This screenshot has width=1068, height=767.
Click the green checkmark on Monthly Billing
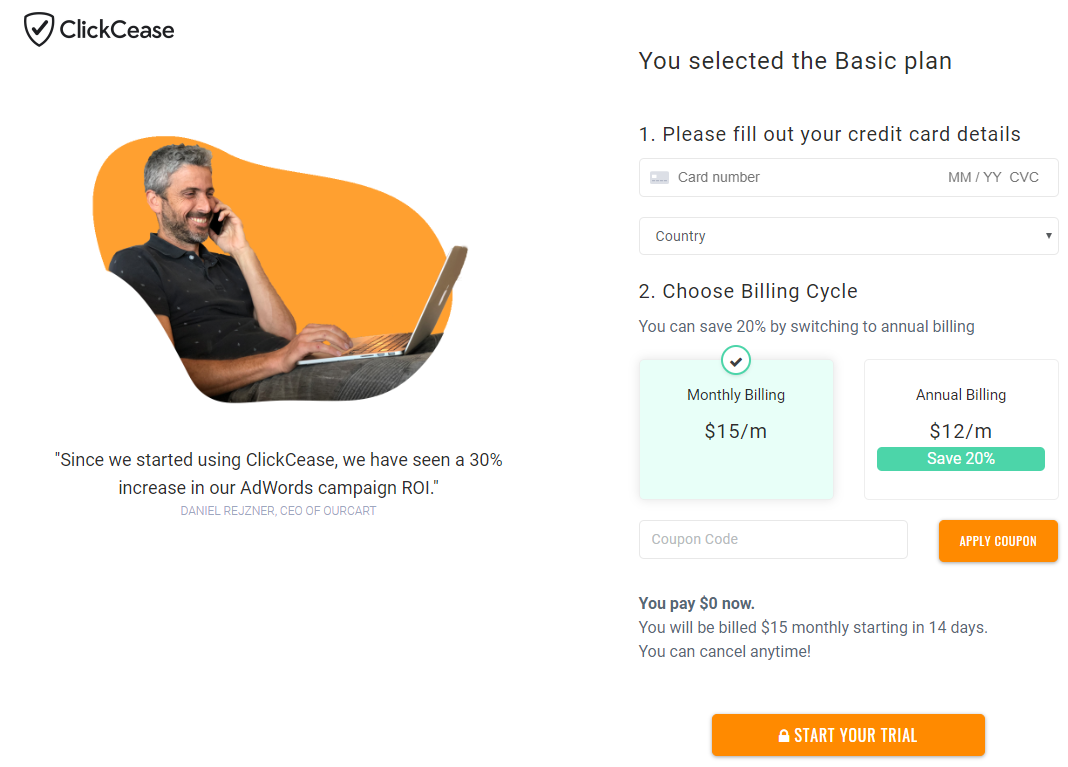click(x=736, y=360)
